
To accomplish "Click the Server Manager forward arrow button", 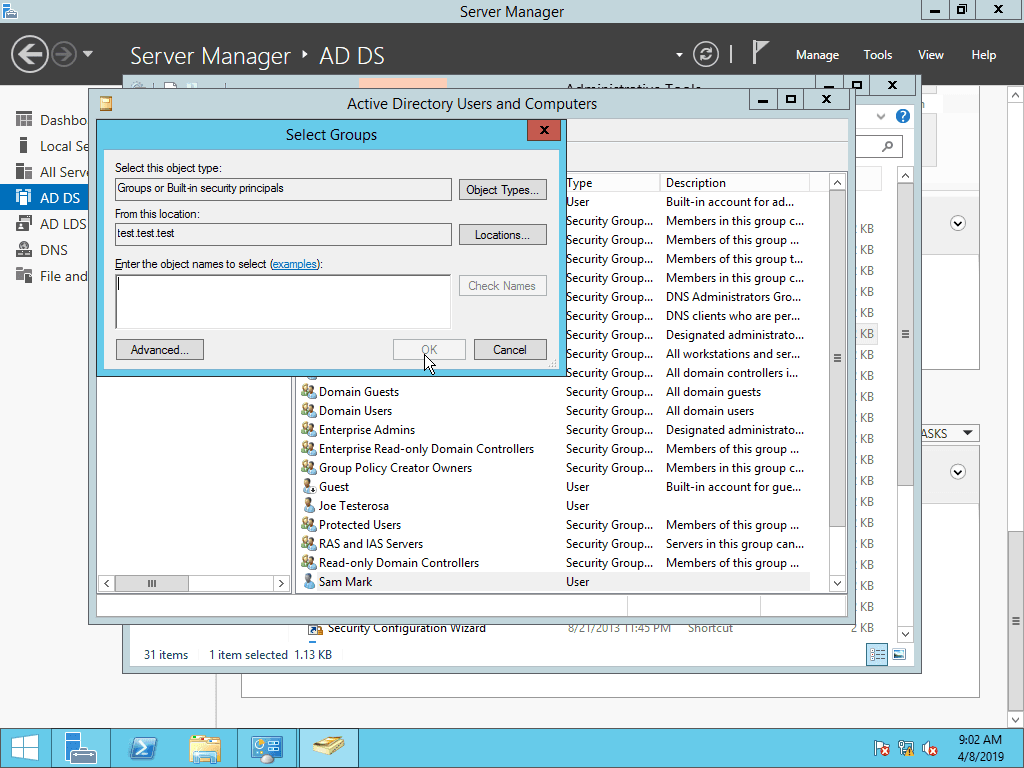I will coord(64,54).
